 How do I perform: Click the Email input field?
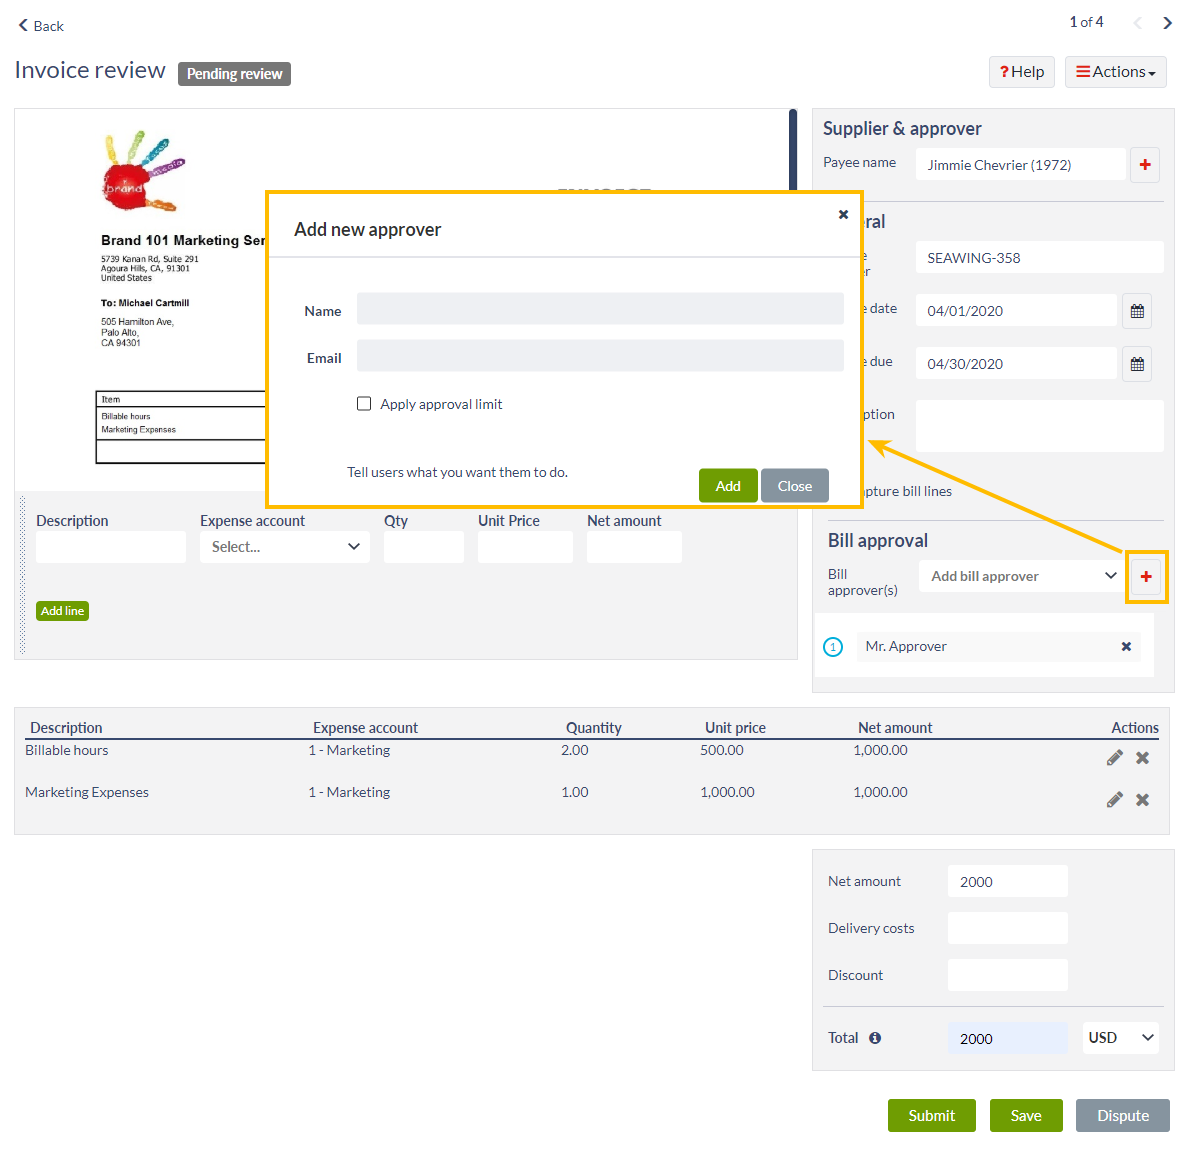(x=599, y=356)
